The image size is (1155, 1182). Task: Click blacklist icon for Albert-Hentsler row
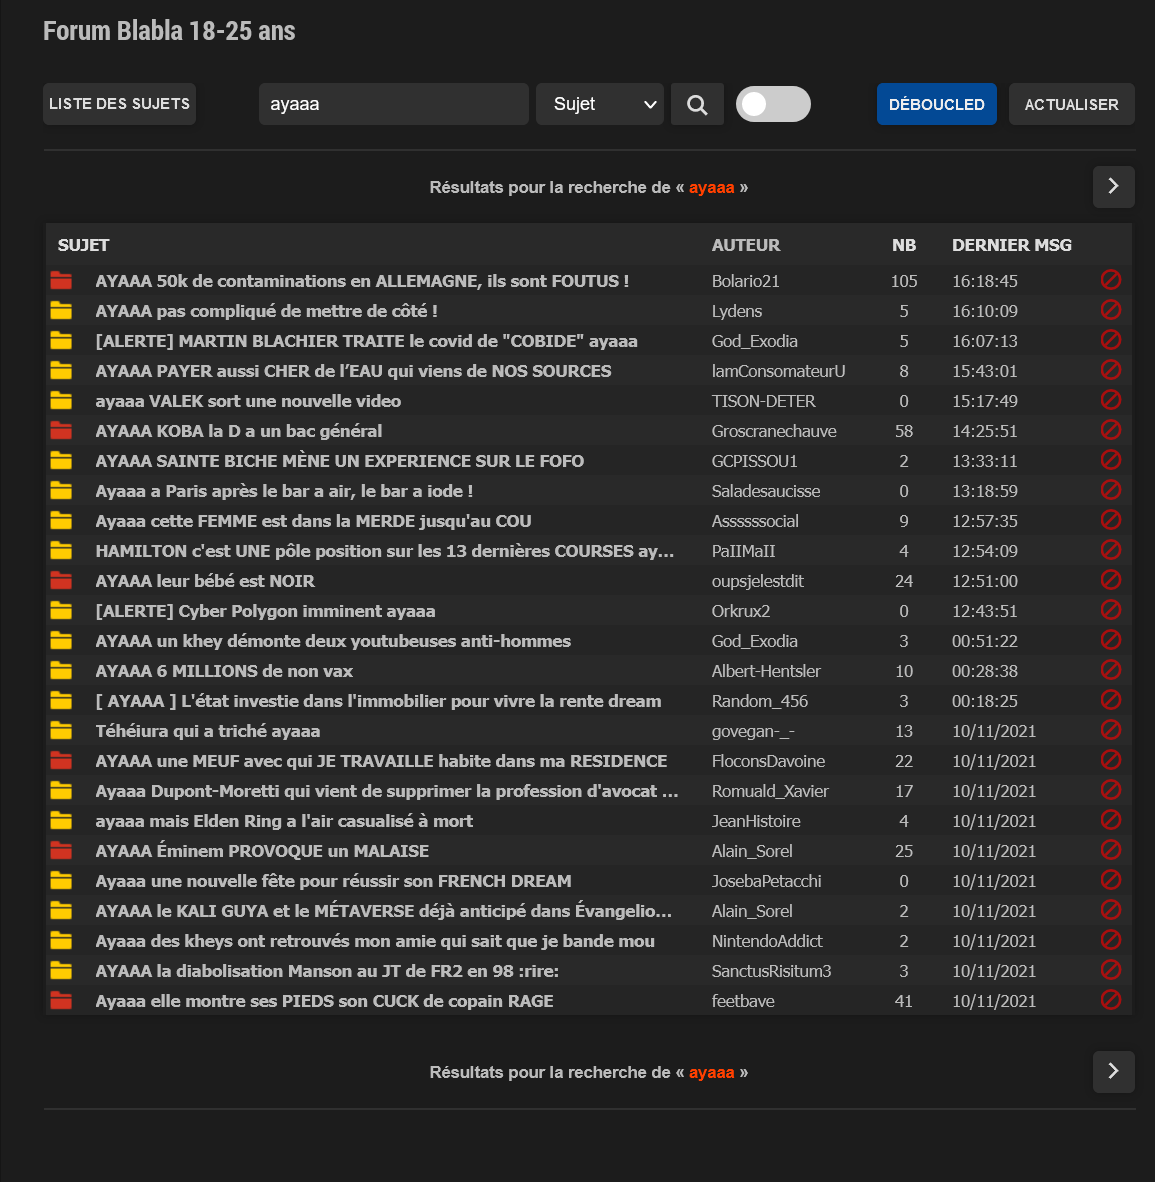tap(1111, 670)
